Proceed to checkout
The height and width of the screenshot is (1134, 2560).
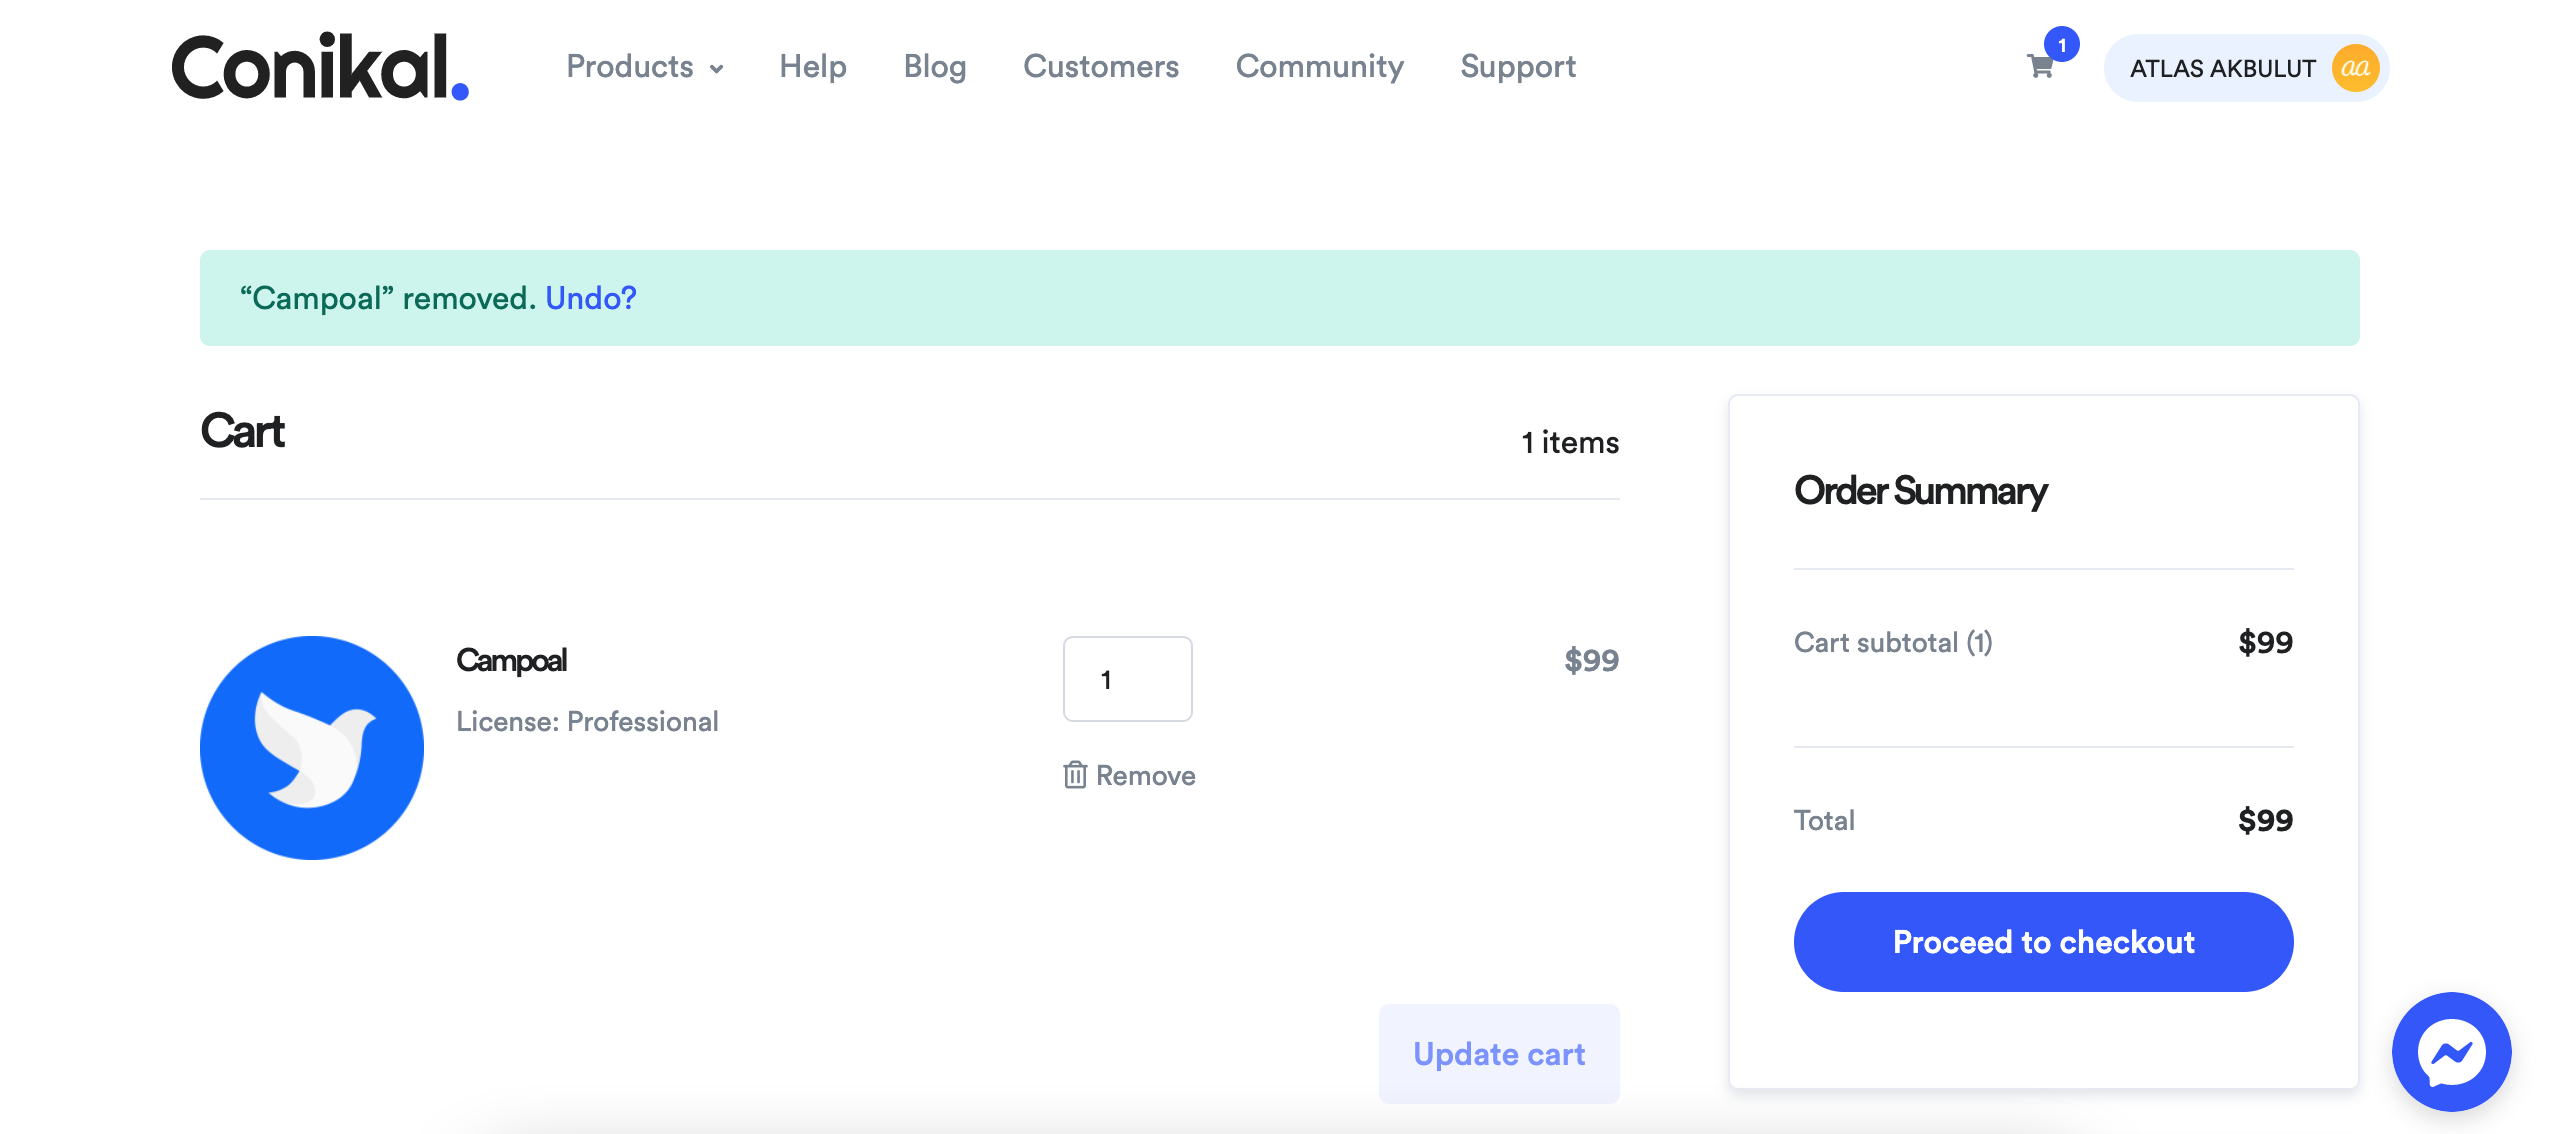tap(2044, 942)
